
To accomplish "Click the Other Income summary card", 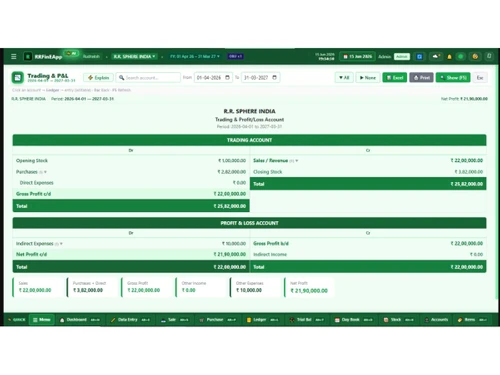I will click(x=201, y=287).
